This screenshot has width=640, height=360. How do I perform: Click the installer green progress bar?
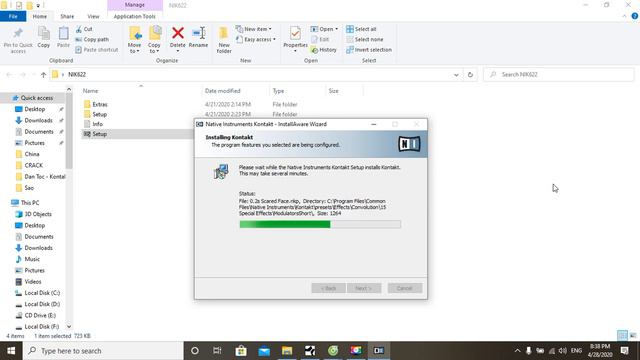coord(320,224)
